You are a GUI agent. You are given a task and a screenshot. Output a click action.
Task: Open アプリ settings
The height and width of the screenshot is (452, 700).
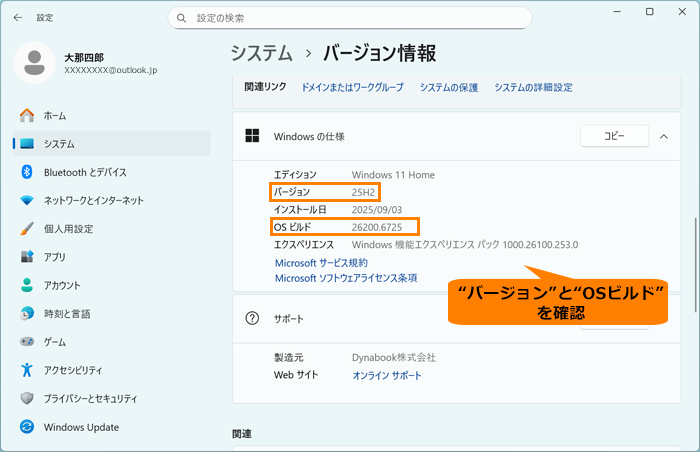click(112, 257)
